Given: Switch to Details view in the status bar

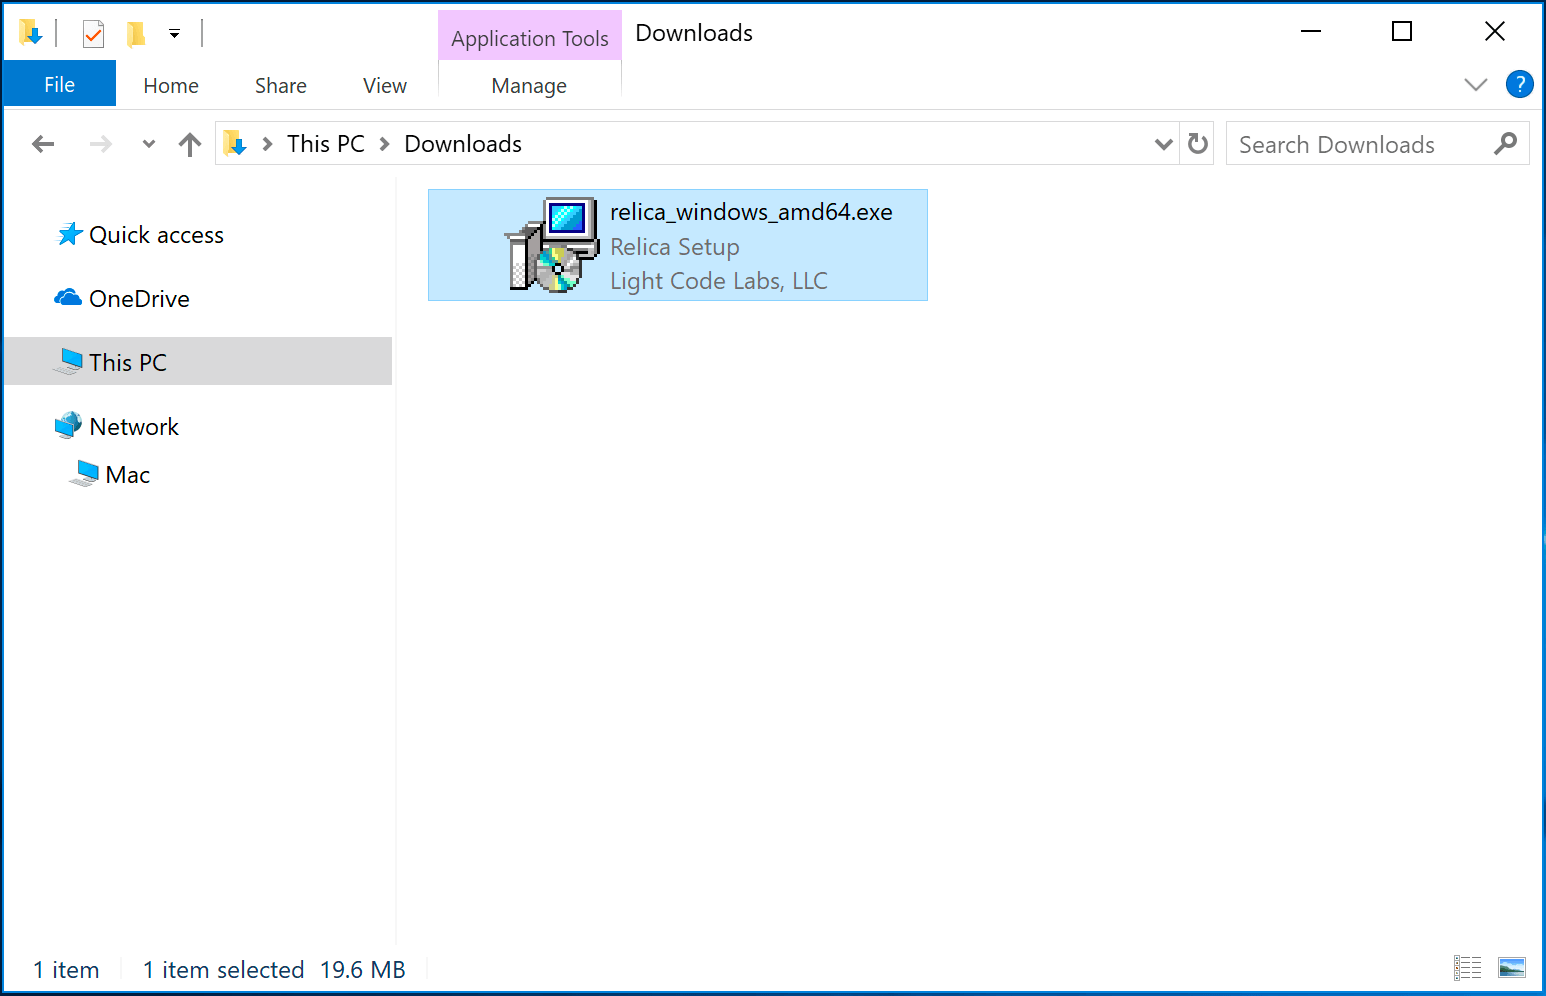Looking at the screenshot, I should pyautogui.click(x=1468, y=967).
